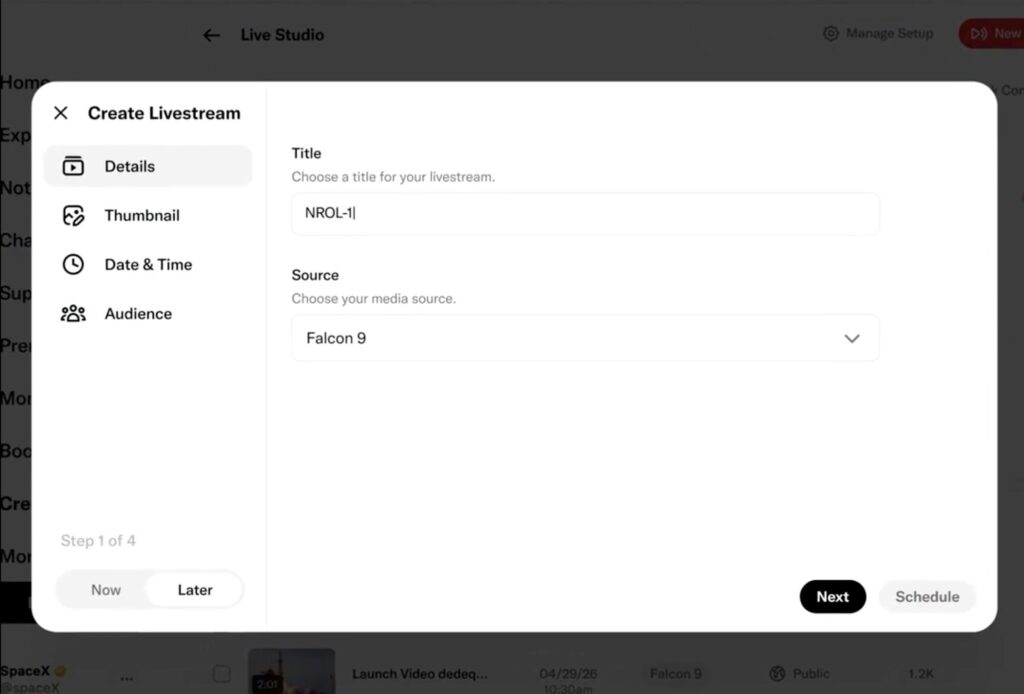The image size is (1024, 694).
Task: Click the Schedule button
Action: [x=927, y=597]
